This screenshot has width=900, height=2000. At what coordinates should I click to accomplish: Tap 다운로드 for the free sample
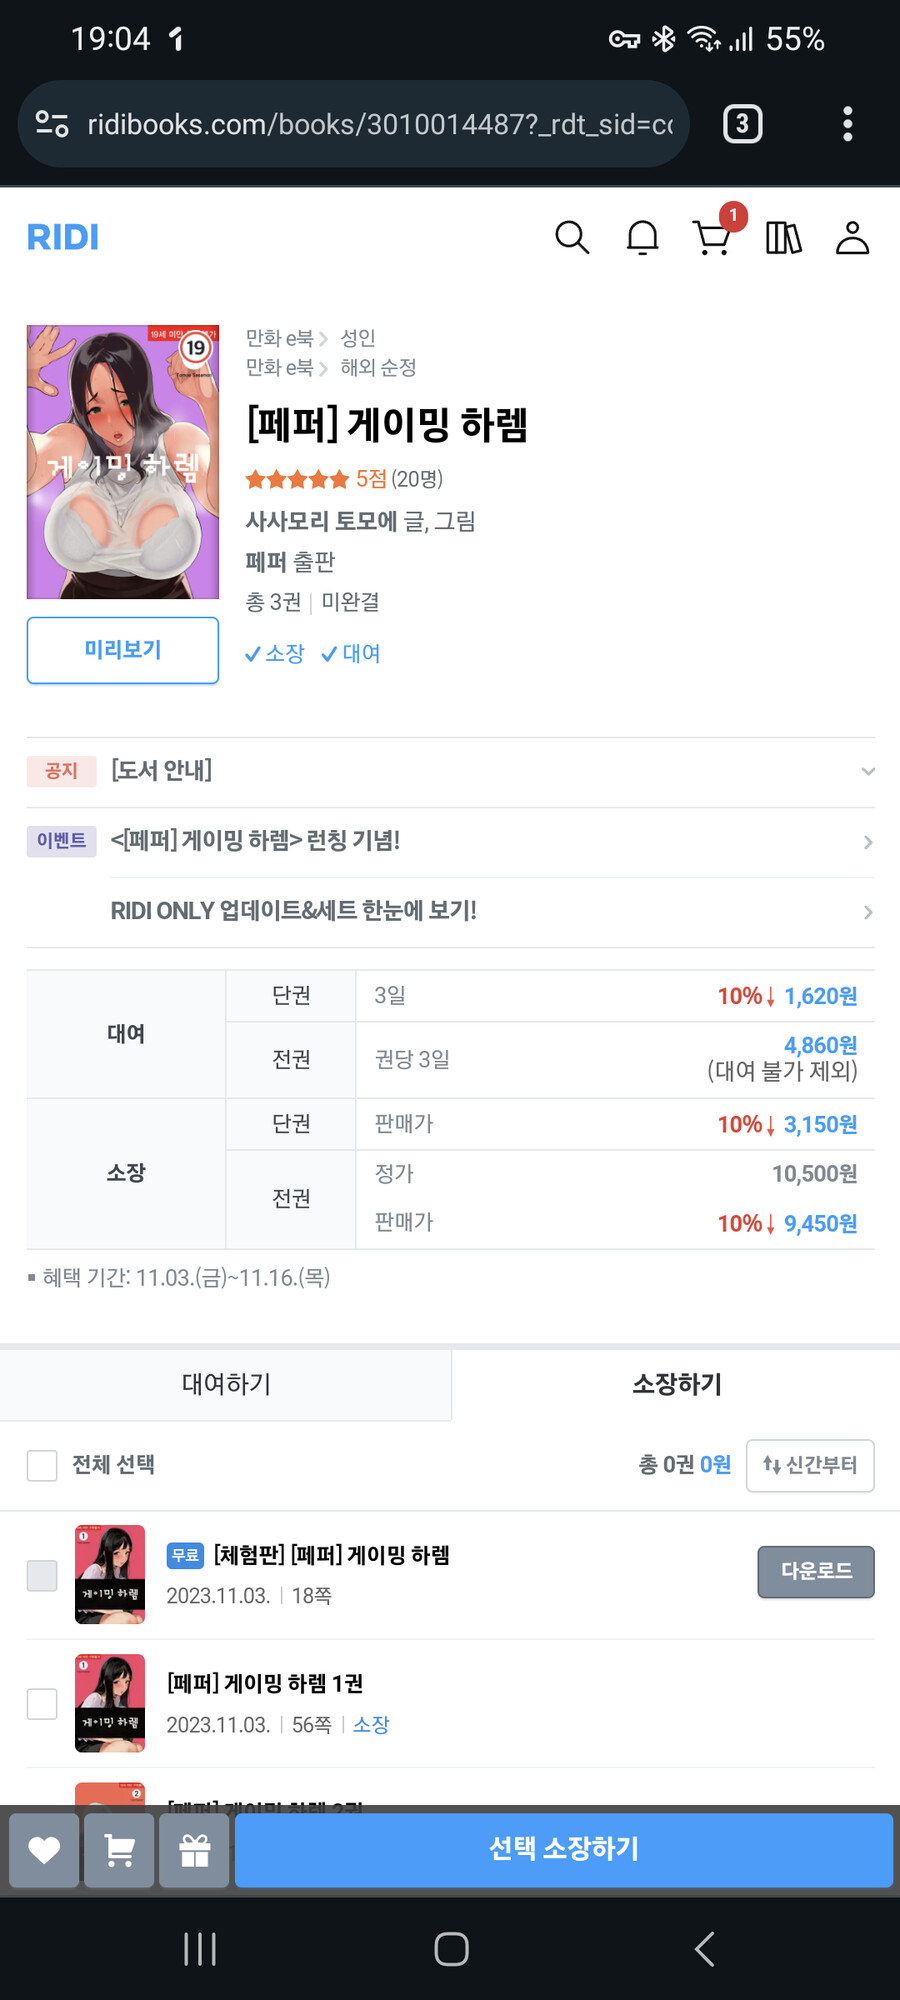click(x=815, y=1572)
